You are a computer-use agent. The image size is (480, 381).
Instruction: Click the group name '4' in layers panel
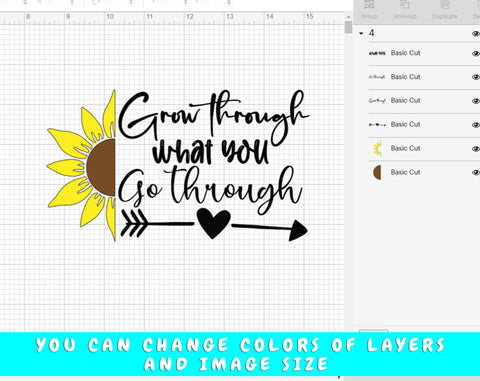pyautogui.click(x=371, y=33)
